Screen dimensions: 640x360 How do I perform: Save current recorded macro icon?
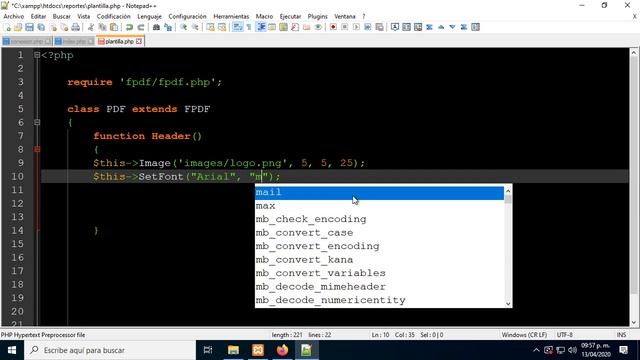379,27
